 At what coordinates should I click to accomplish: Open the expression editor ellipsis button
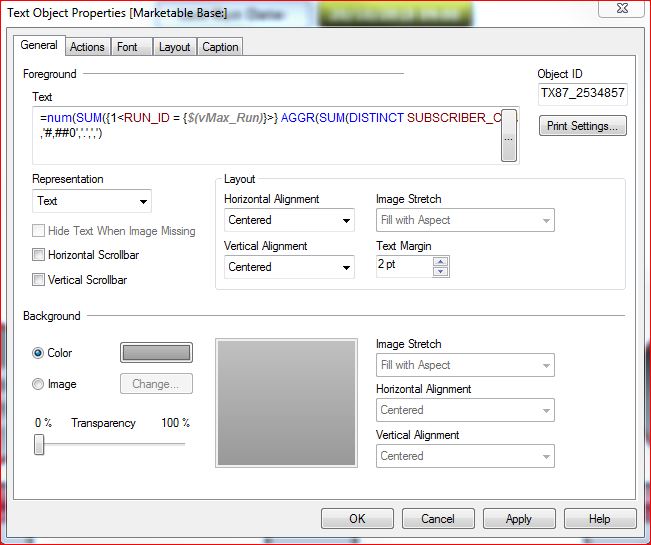(509, 135)
